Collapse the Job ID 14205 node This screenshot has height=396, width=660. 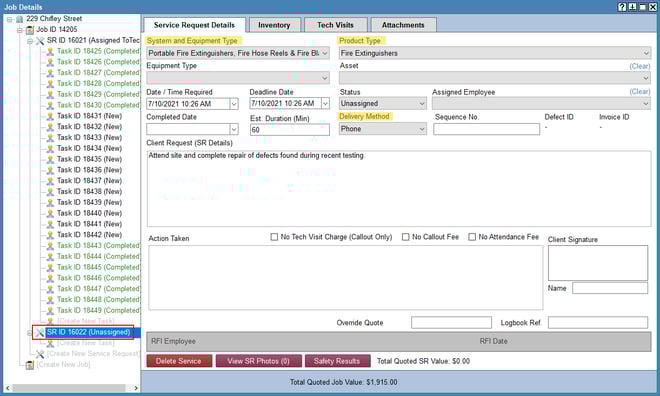pos(20,30)
